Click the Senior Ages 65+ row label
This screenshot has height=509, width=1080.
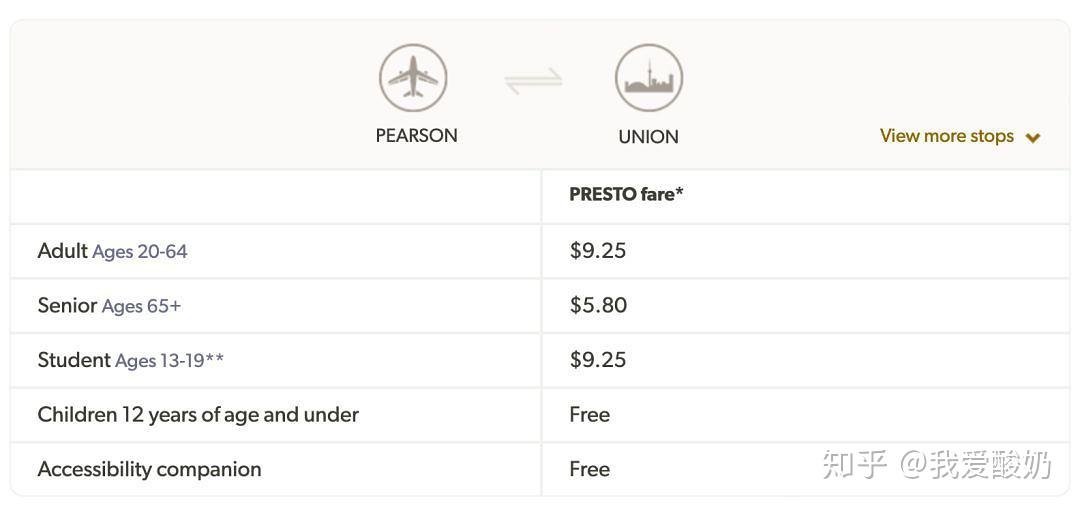[x=109, y=305]
